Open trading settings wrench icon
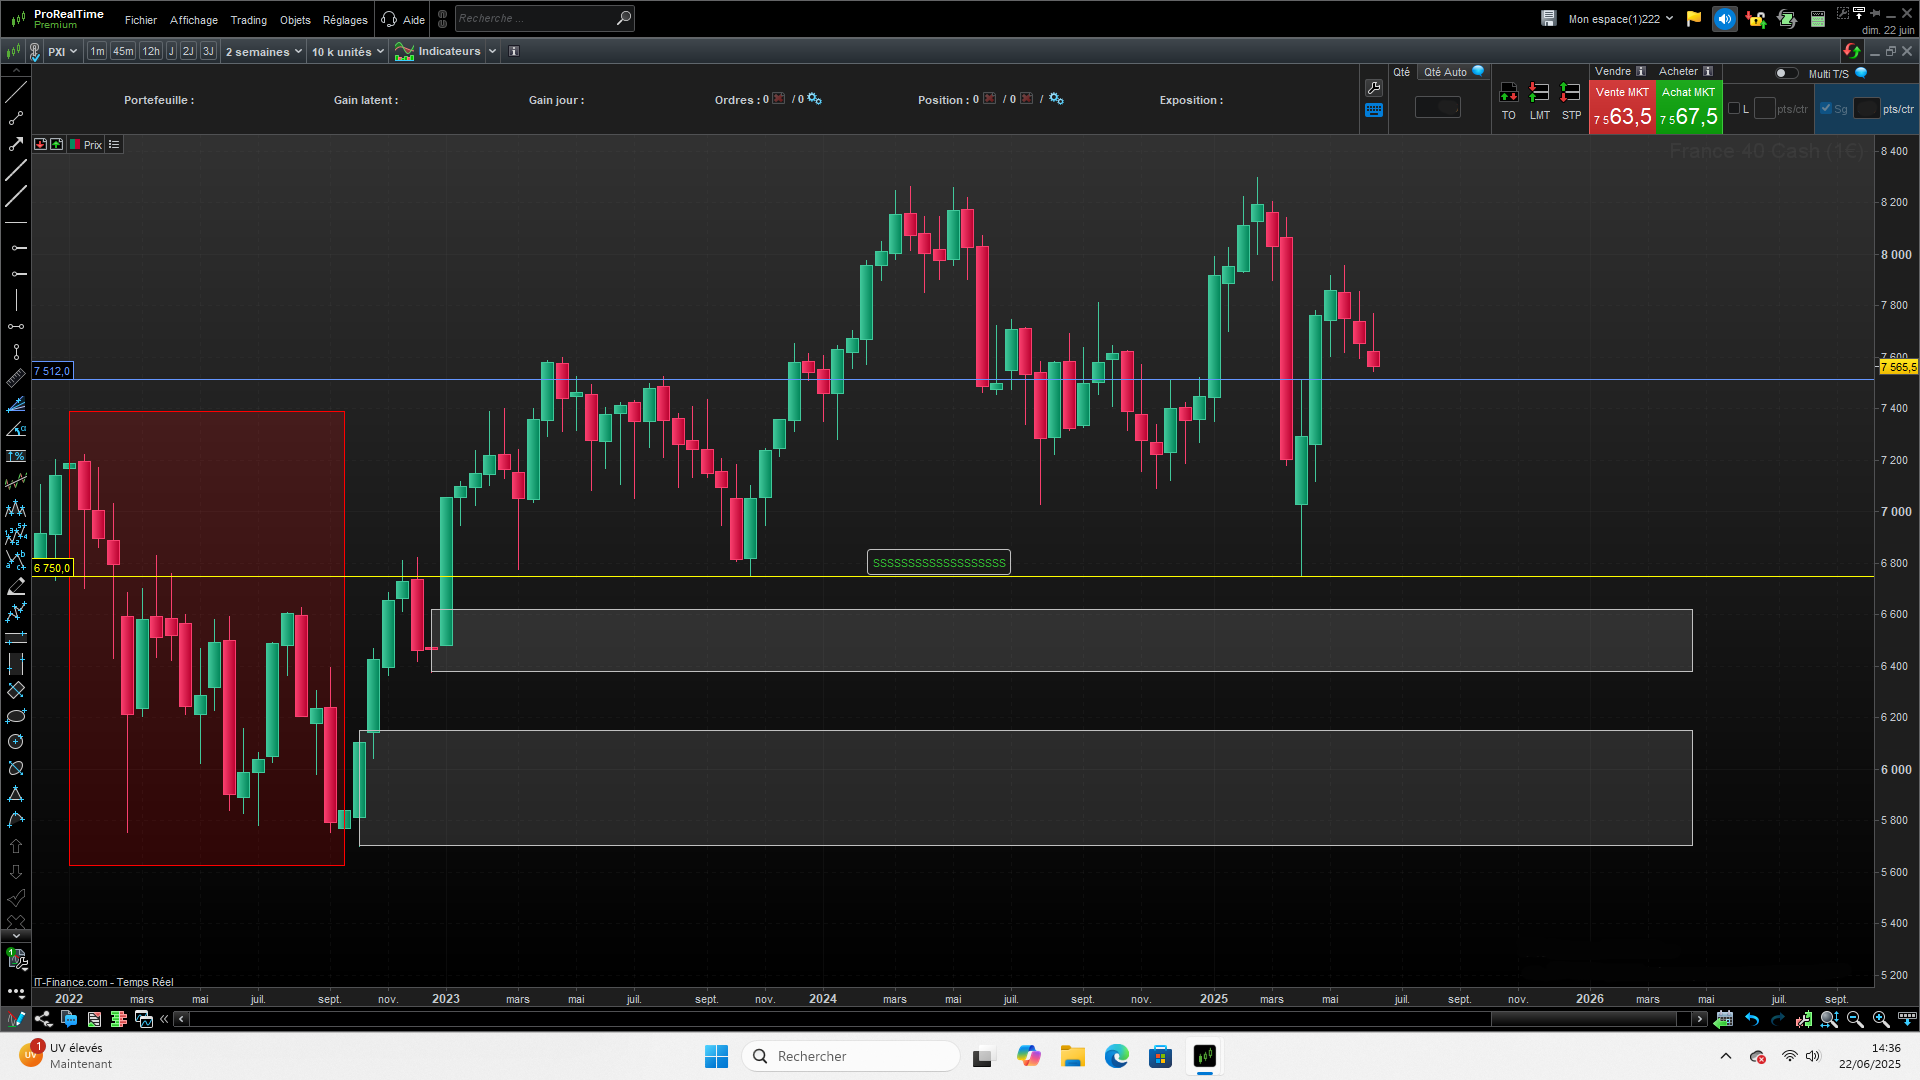Viewport: 1920px width, 1080px height. point(1374,88)
